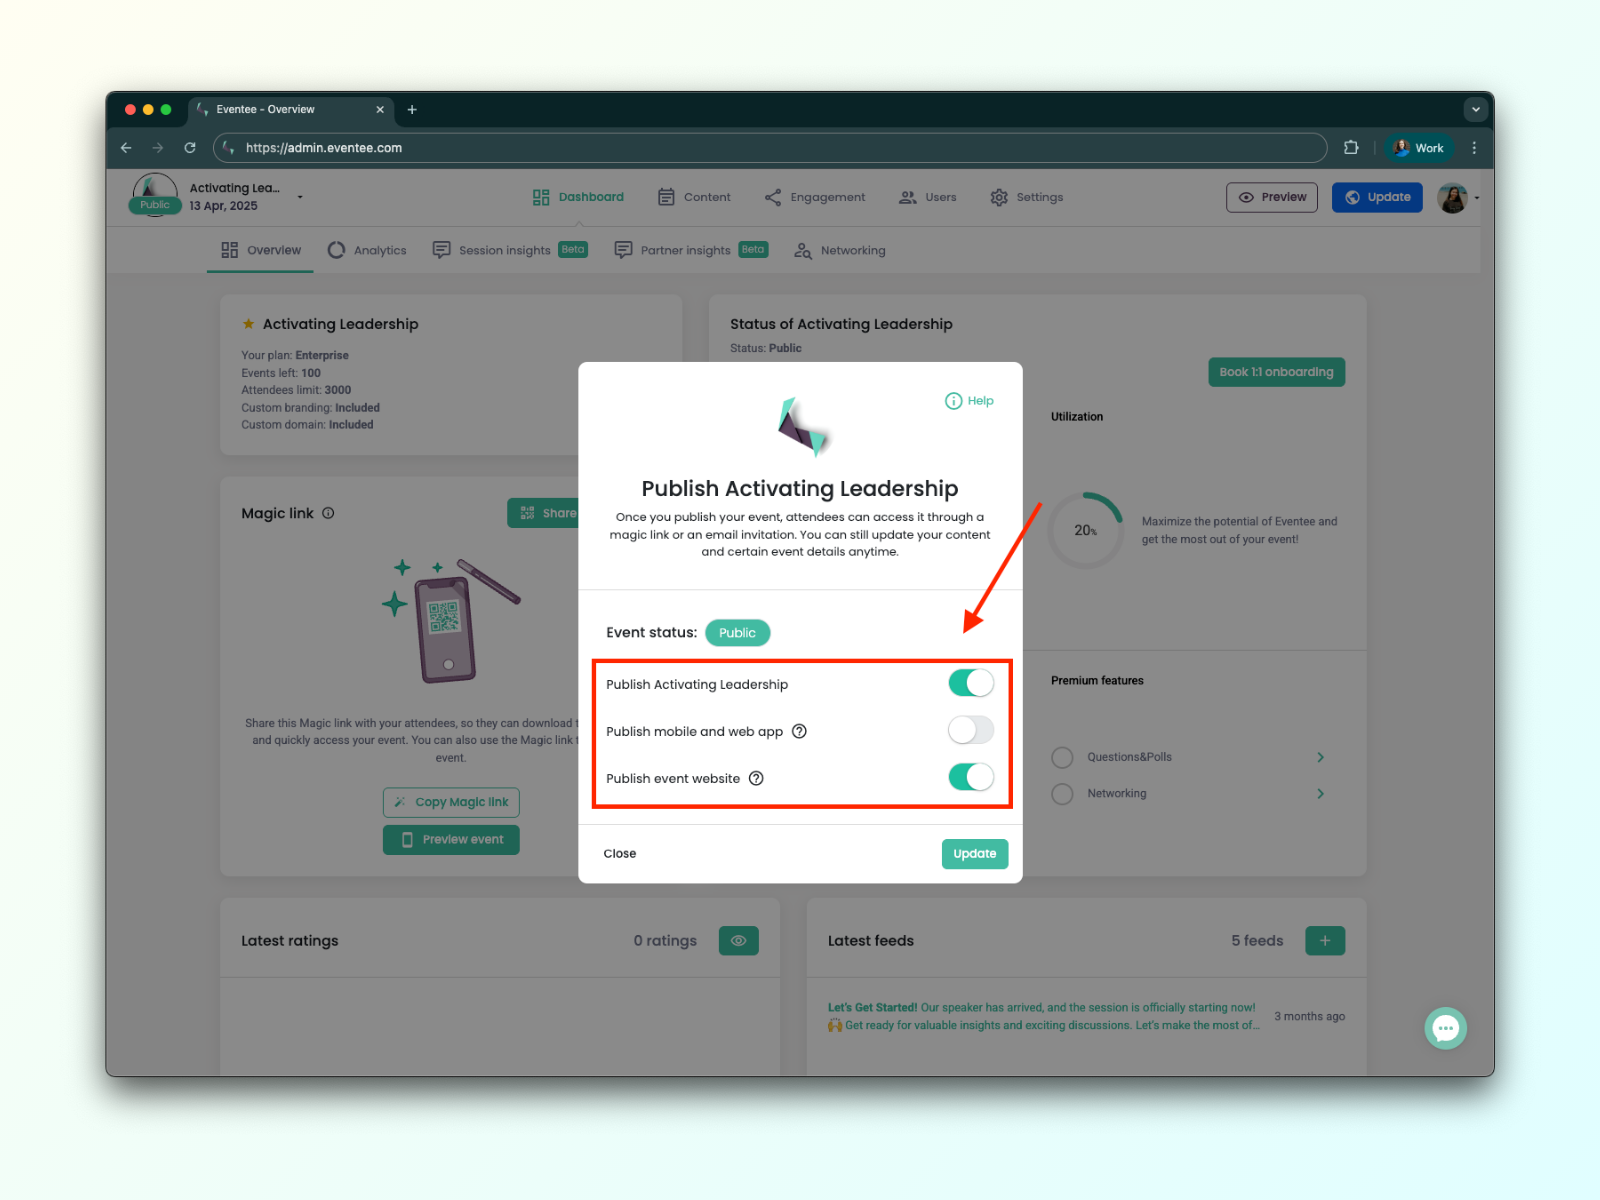
Task: Expand the event selector dropdown arrow
Action: [299, 197]
